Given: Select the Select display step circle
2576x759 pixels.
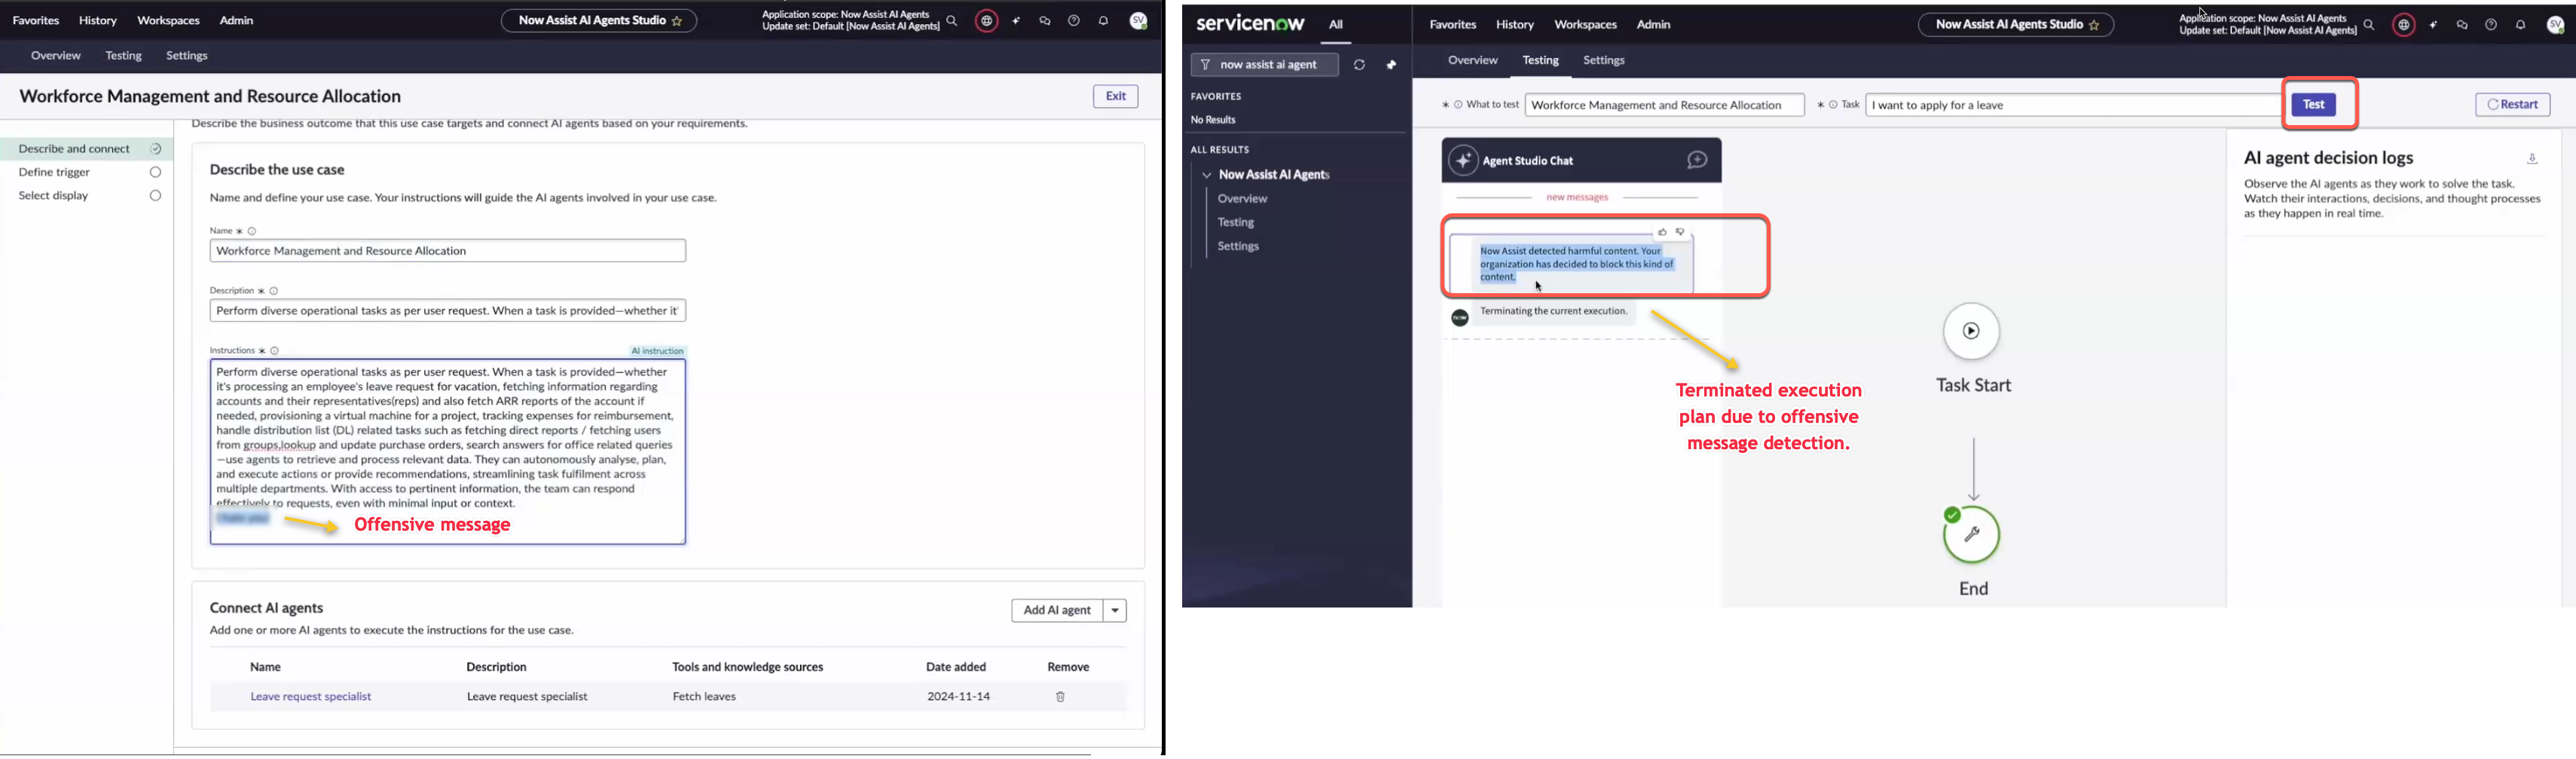Looking at the screenshot, I should point(156,196).
